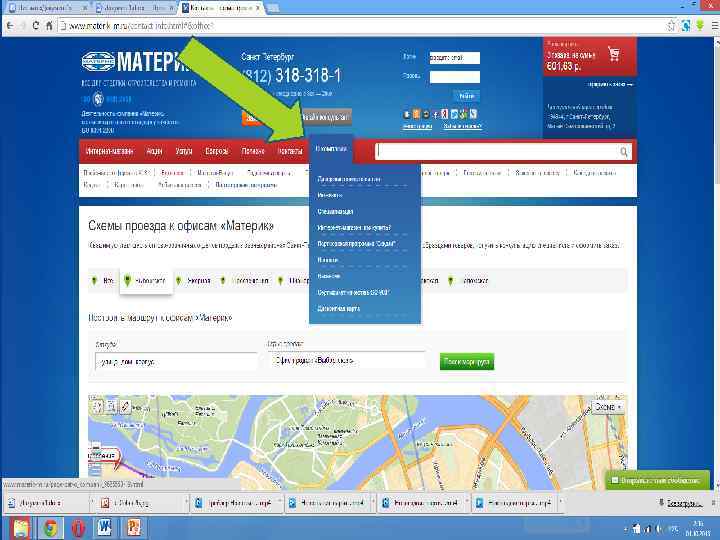Select the first item in О компании dropdown

pyautogui.click(x=349, y=179)
